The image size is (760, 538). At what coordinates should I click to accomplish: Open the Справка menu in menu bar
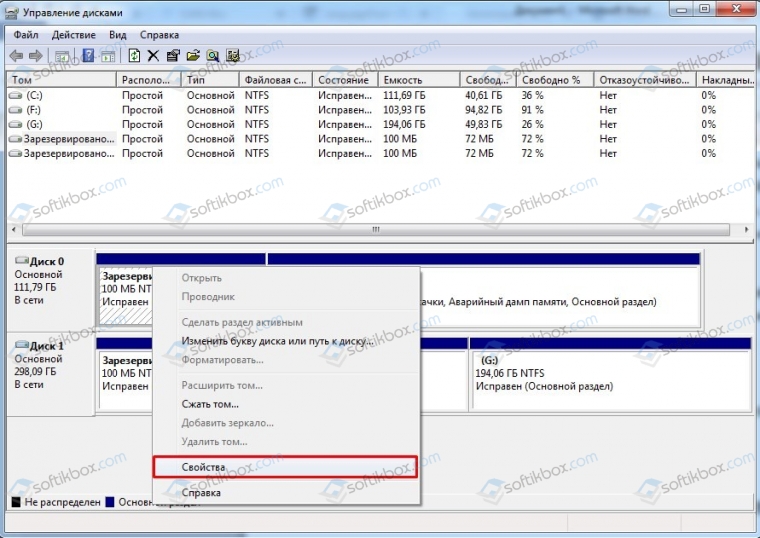[x=159, y=35]
